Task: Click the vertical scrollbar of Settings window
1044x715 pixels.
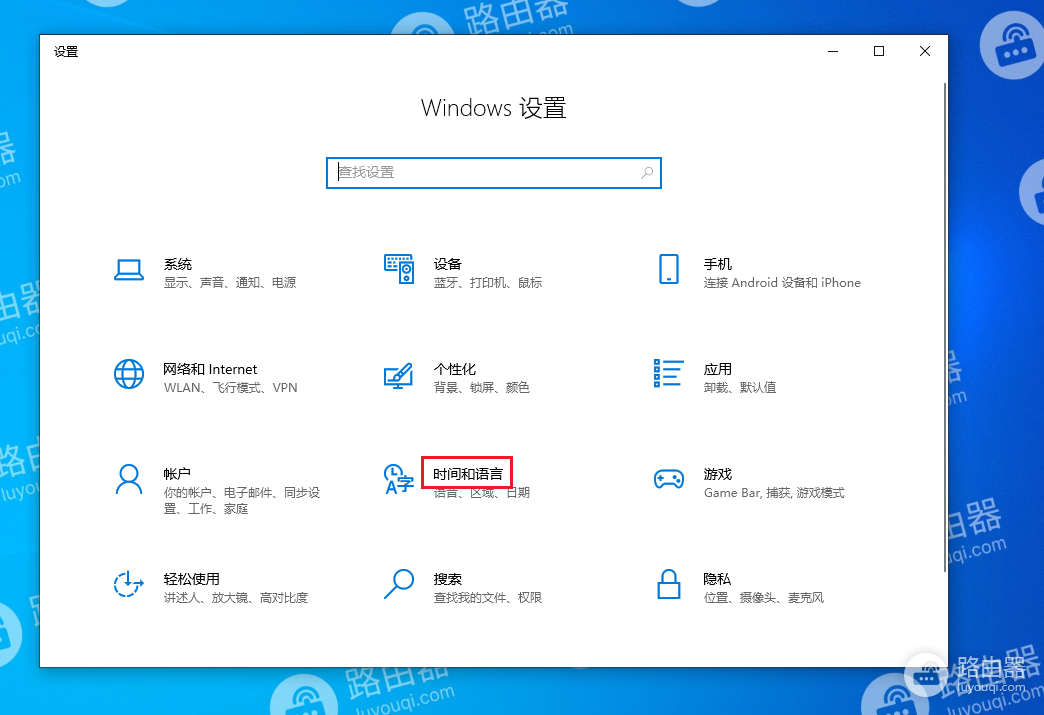Action: coord(945,326)
